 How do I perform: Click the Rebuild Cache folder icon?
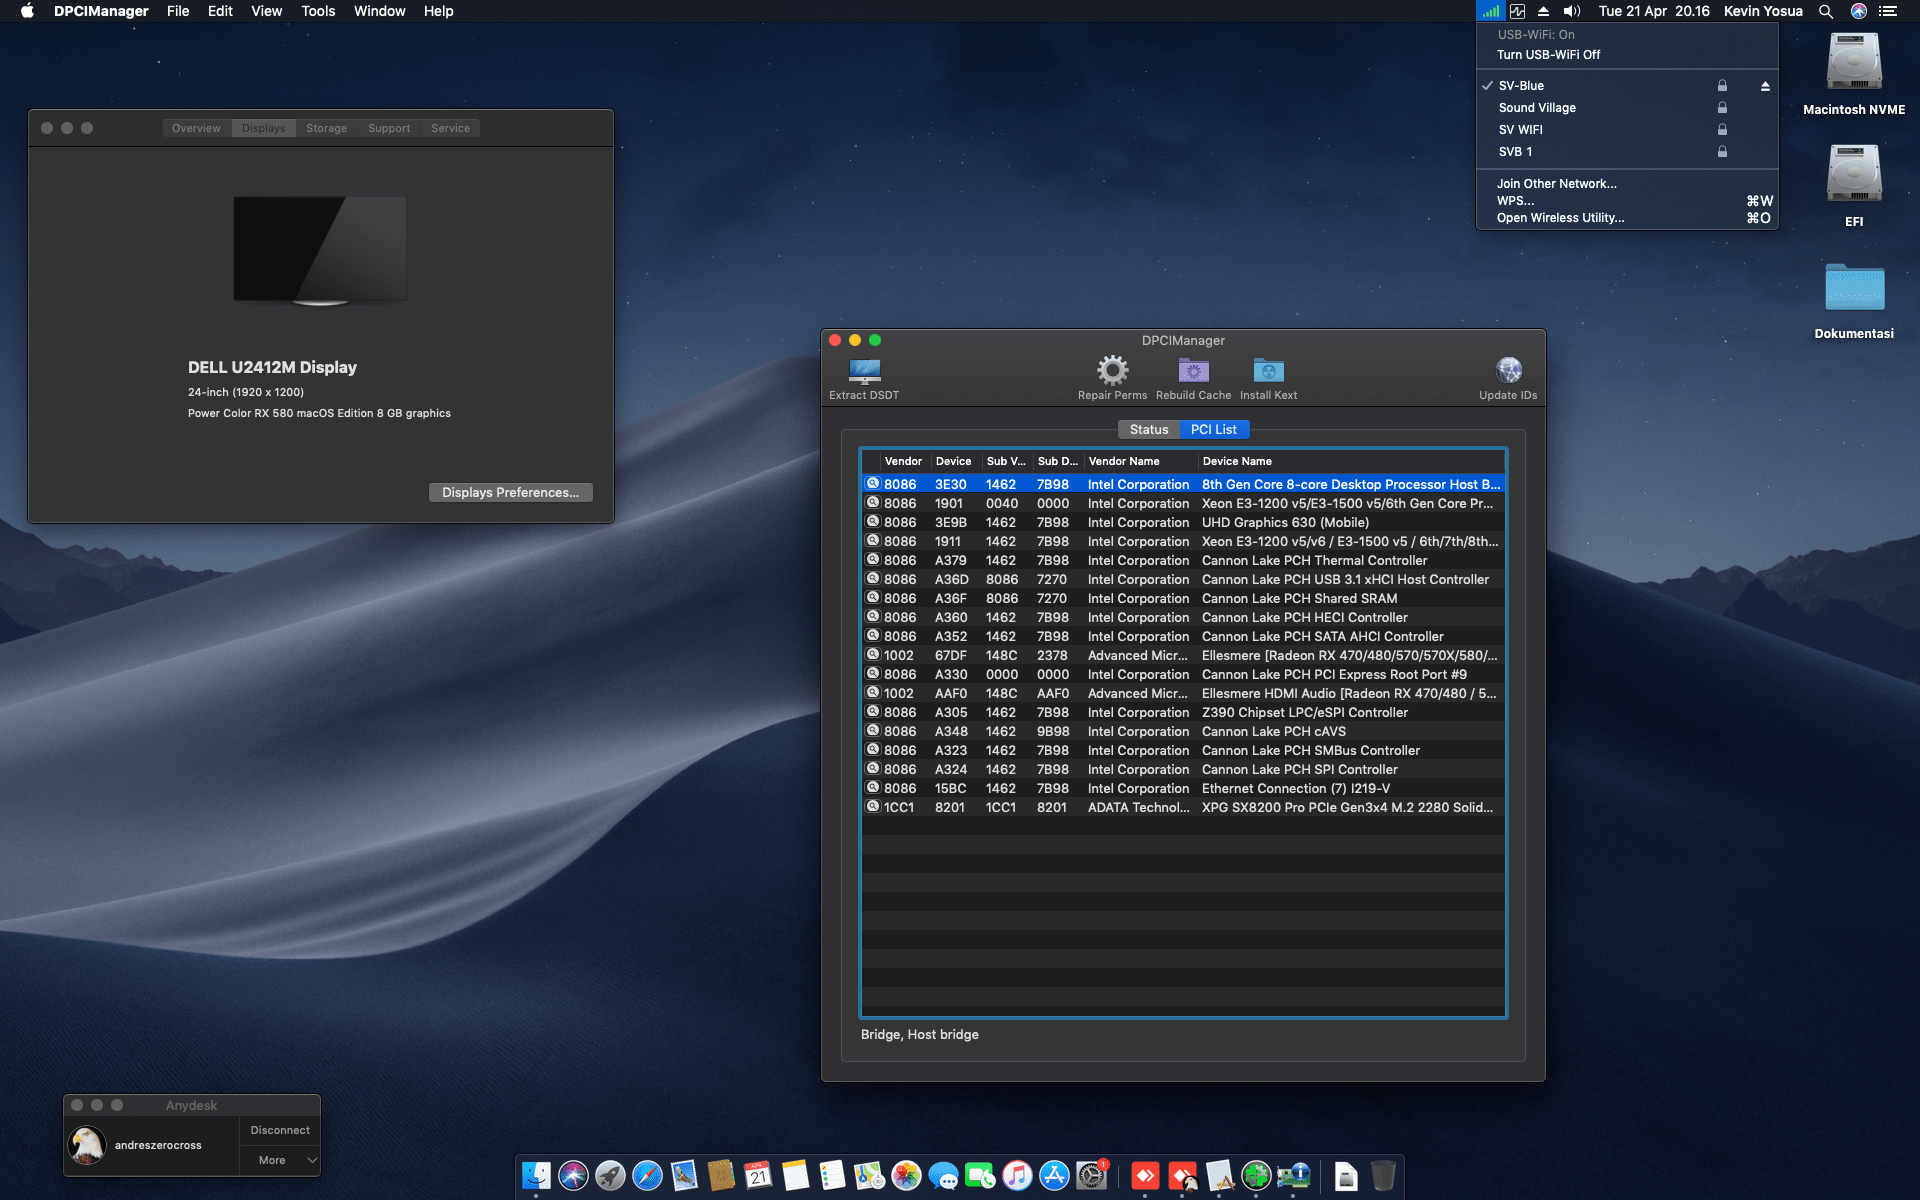[x=1193, y=371]
